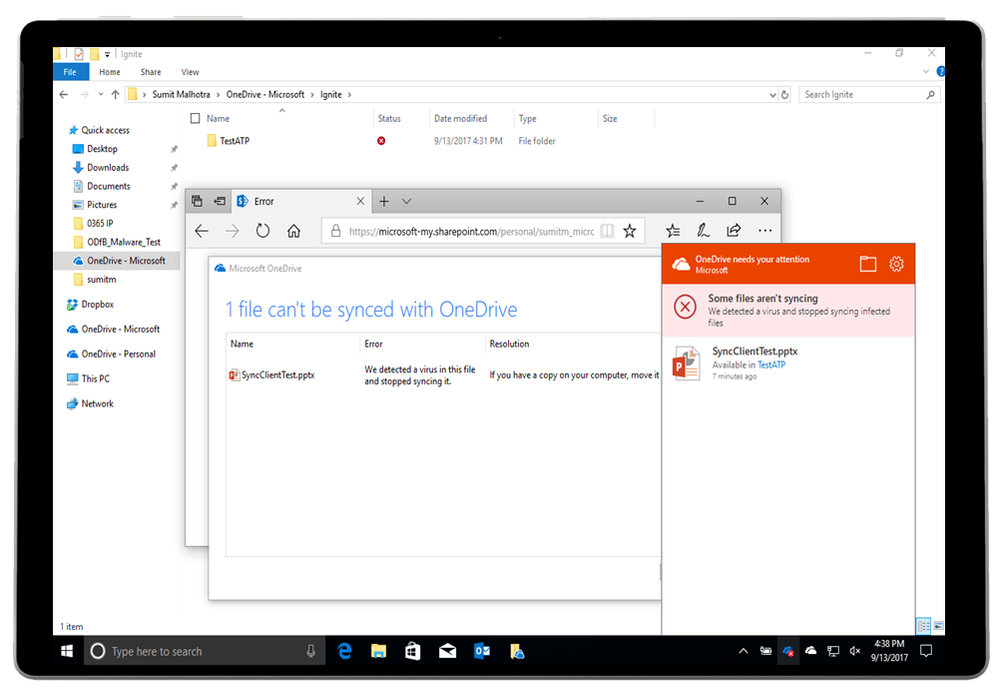This screenshot has width=999, height=696.
Task: Expand chevron after Ignite breadcrumb
Action: pyautogui.click(x=349, y=94)
